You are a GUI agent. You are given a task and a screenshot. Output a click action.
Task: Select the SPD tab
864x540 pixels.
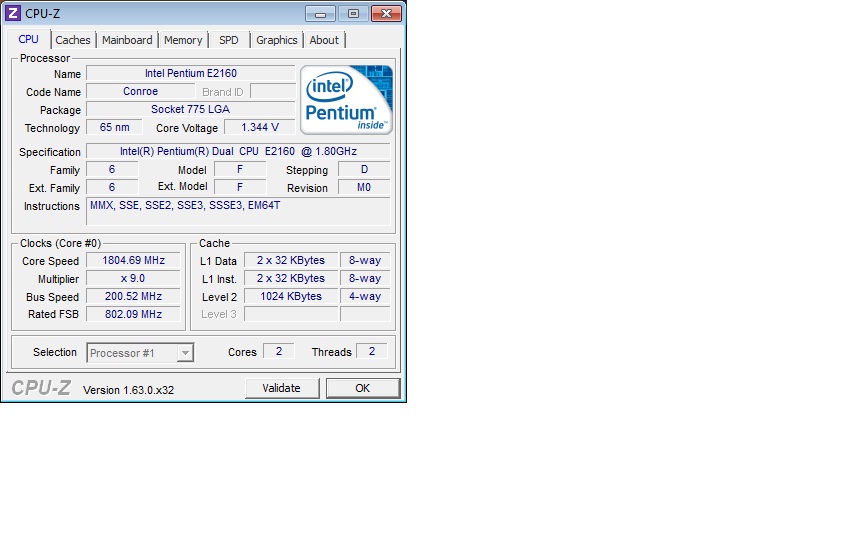tap(229, 40)
